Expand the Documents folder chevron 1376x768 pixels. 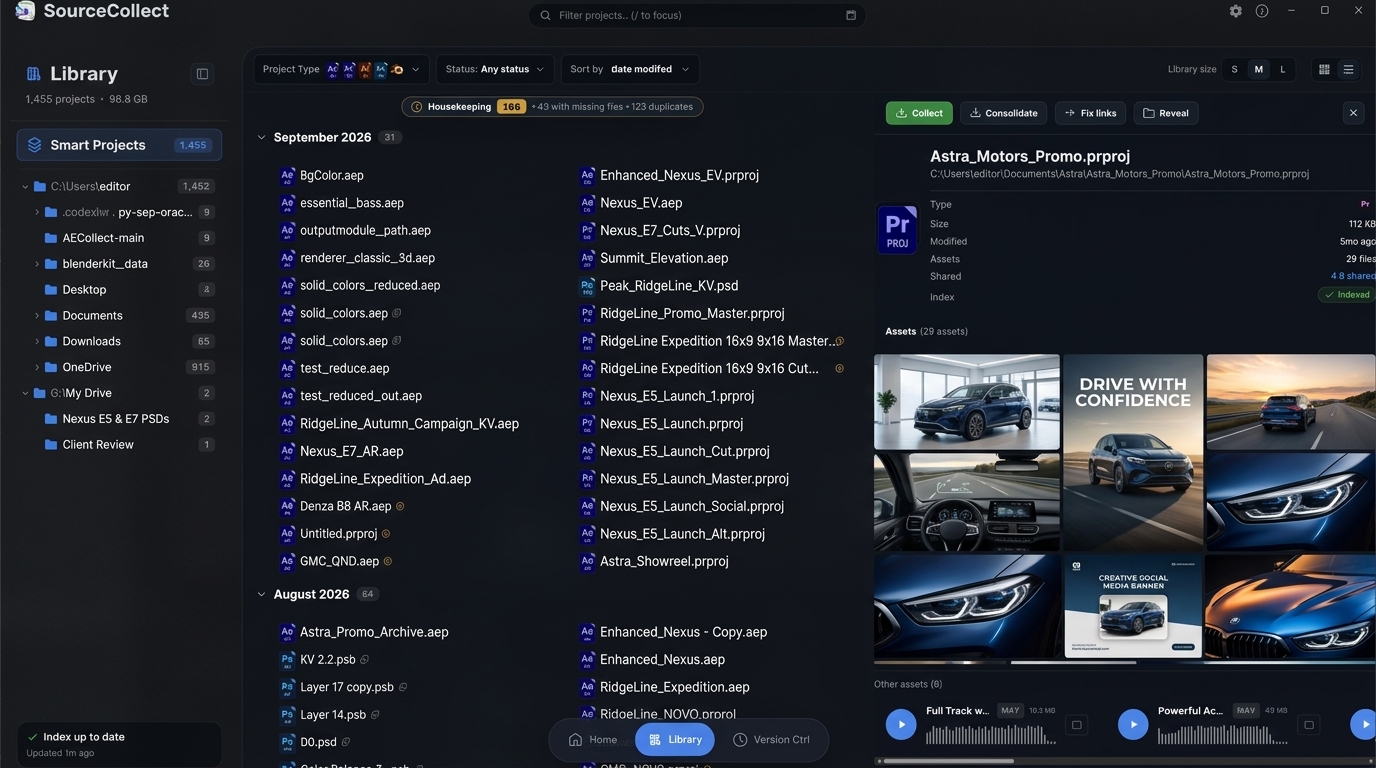[37, 316]
